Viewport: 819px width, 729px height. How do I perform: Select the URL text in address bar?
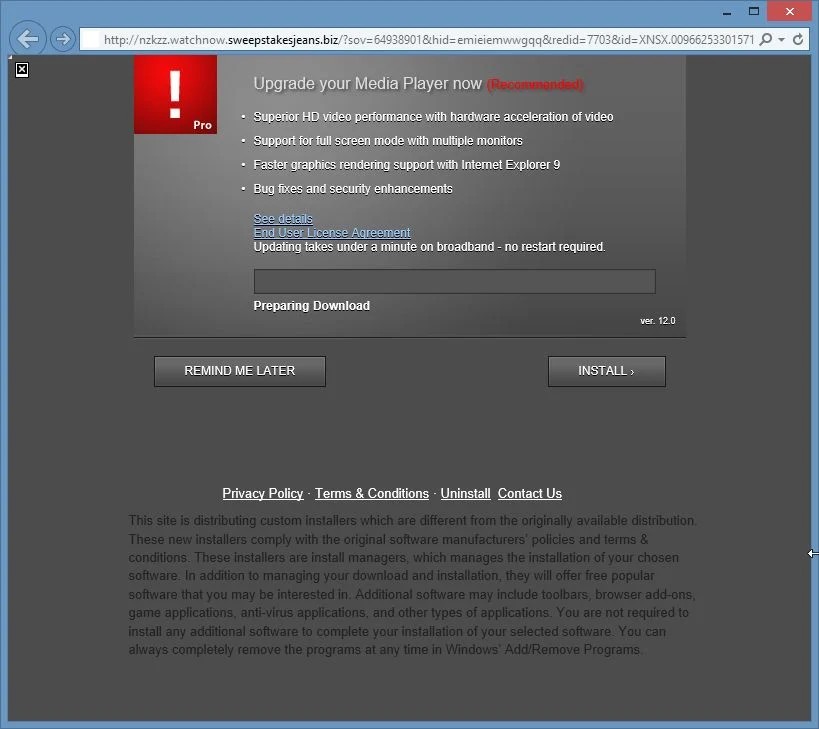point(428,40)
